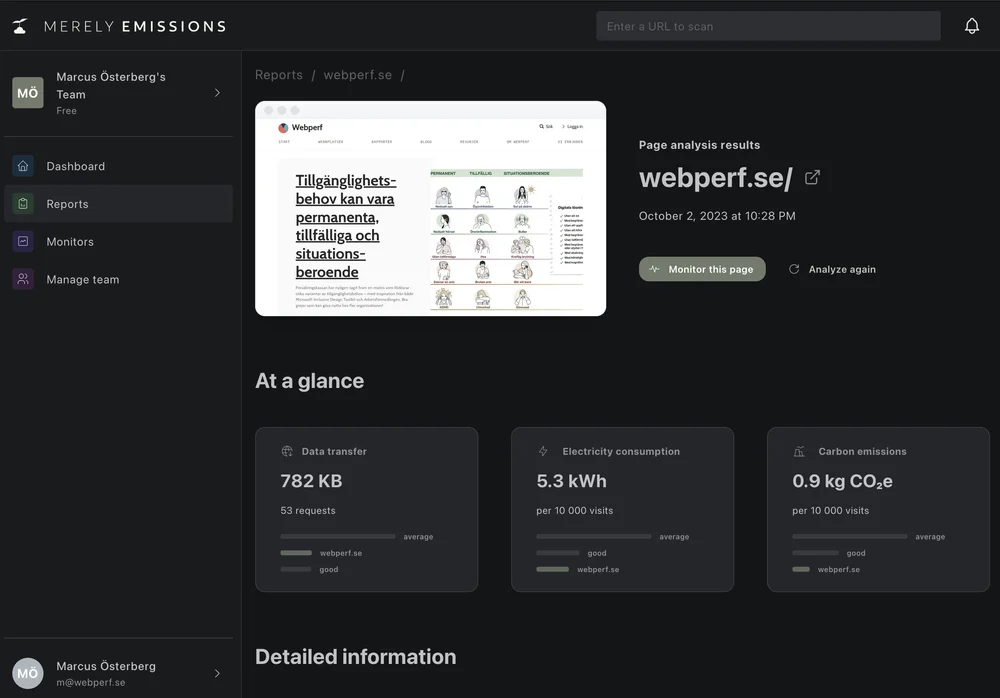Viewport: 1000px width, 698px height.
Task: Click the Data transfer card icon
Action: pyautogui.click(x=285, y=450)
